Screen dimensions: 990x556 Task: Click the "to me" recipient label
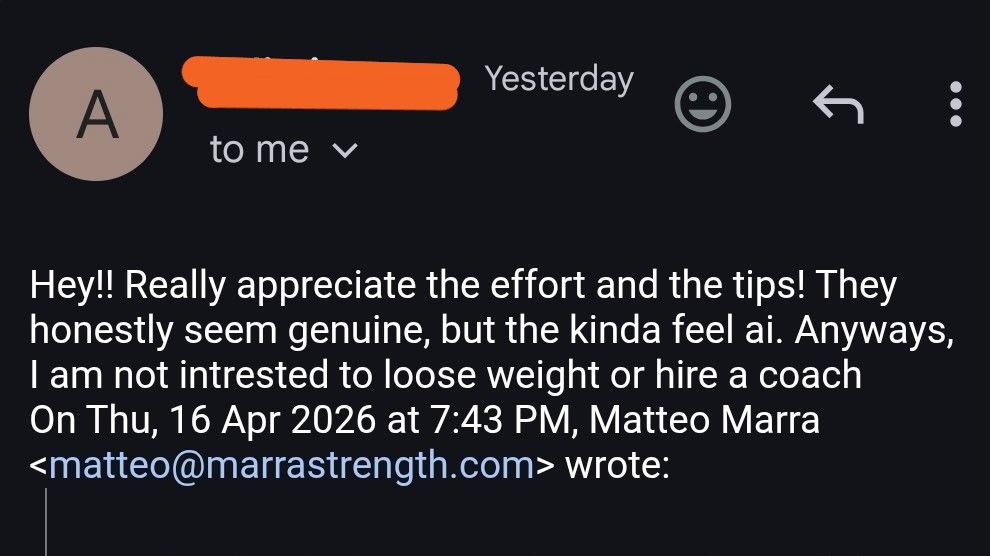click(x=259, y=150)
